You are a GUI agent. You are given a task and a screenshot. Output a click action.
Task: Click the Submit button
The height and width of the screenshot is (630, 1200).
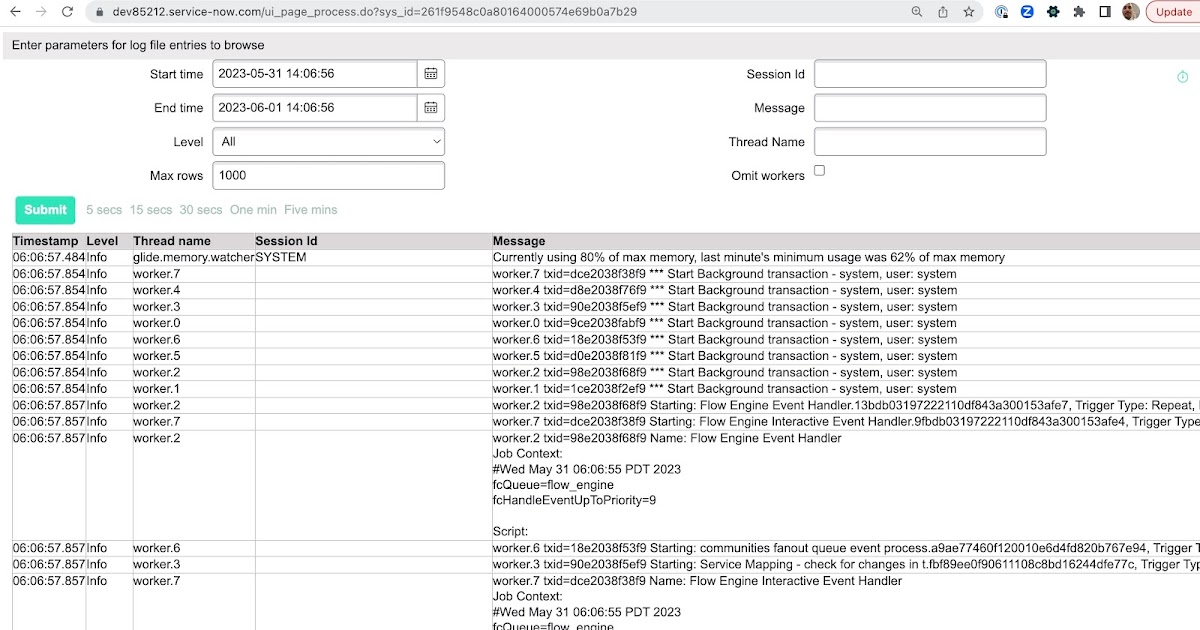click(x=44, y=210)
